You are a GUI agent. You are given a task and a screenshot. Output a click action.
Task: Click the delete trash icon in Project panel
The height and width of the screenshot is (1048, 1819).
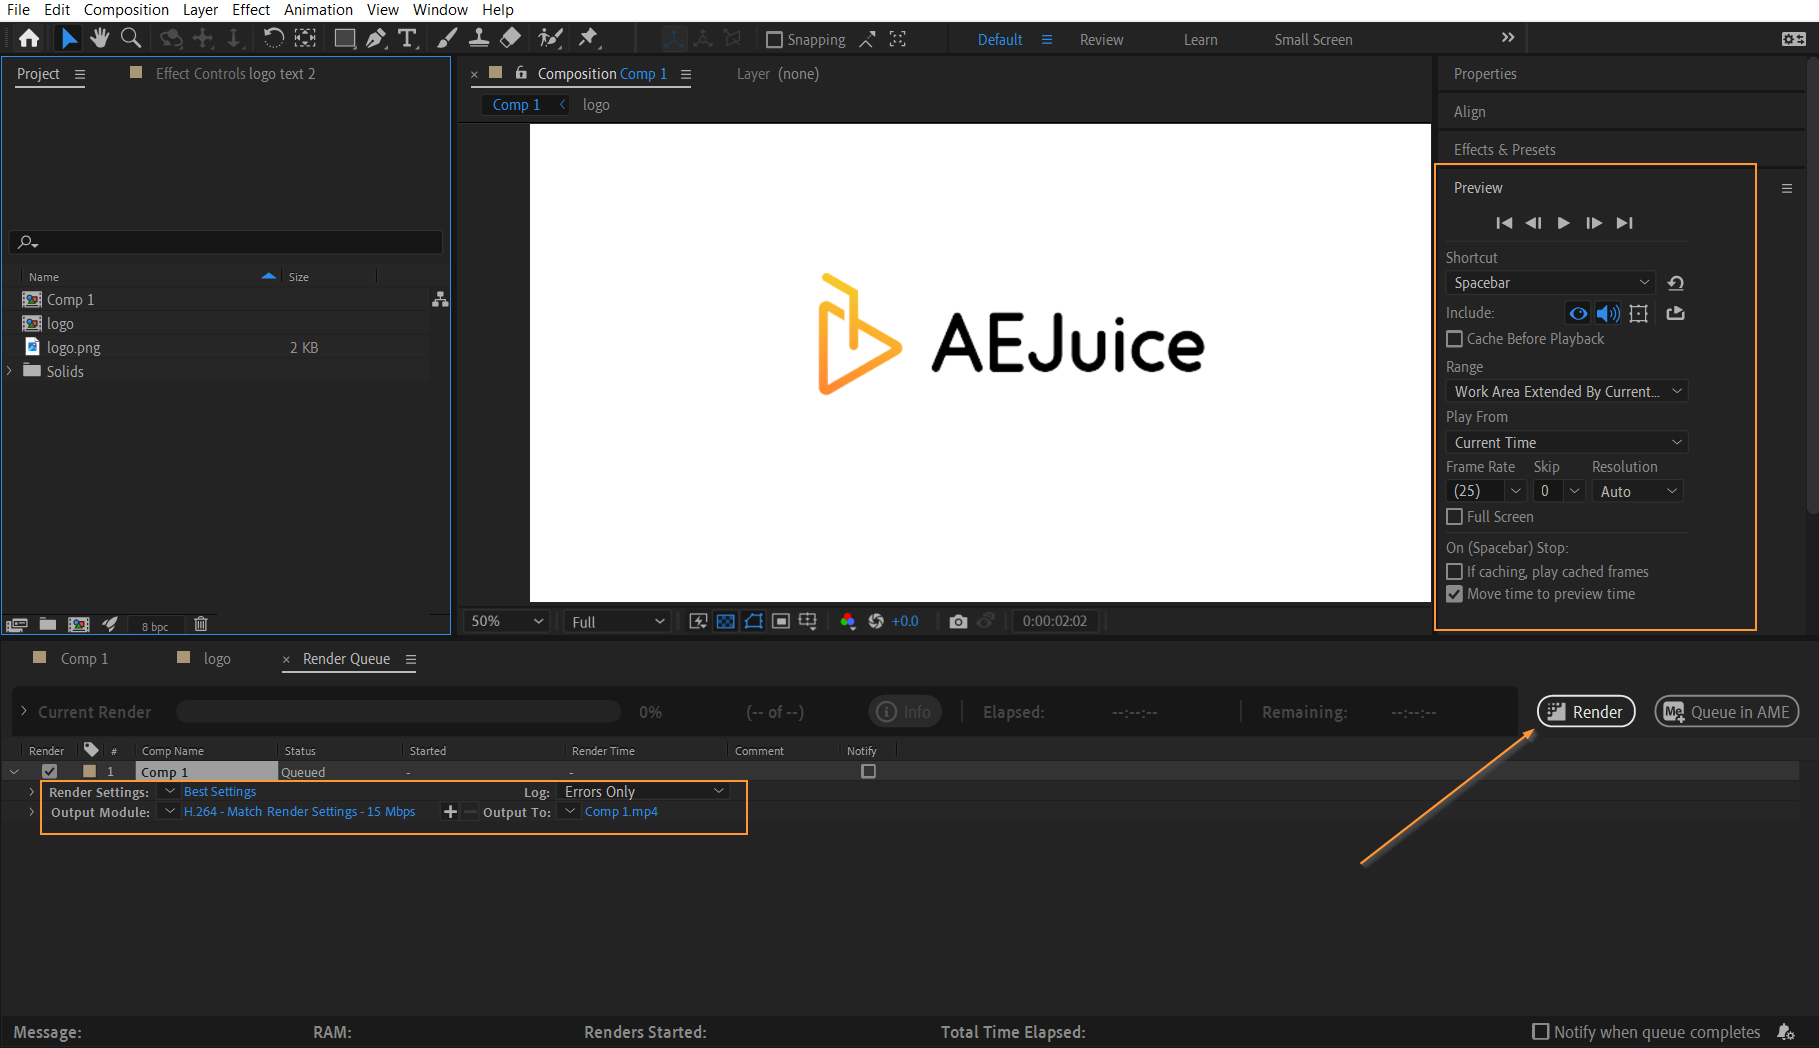tap(200, 624)
